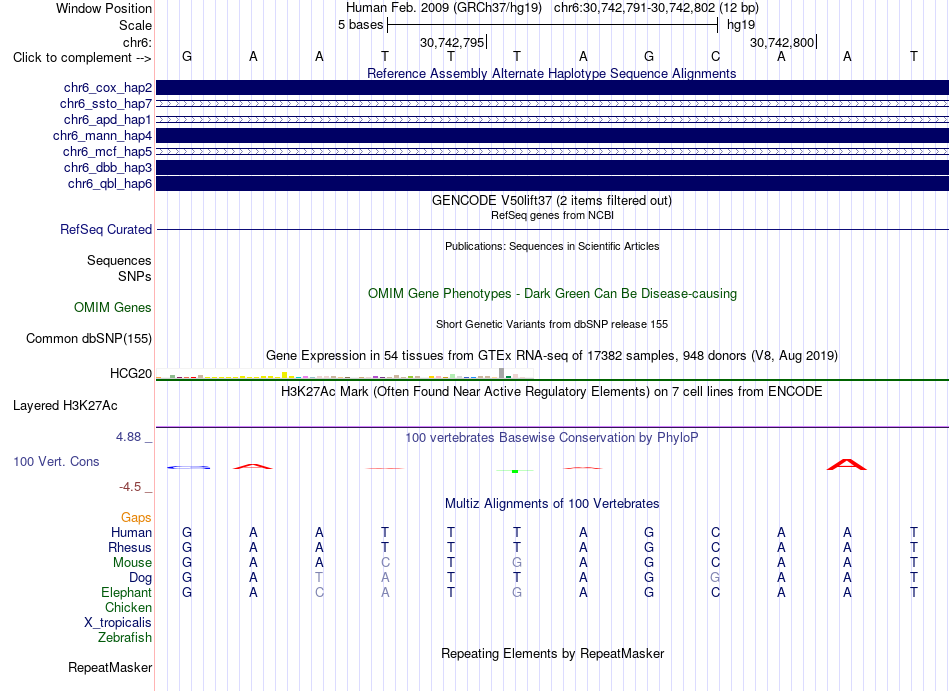Screen dimensions: 950x691
Task: Click the 30,742,800 coordinate marker
Action: point(783,42)
